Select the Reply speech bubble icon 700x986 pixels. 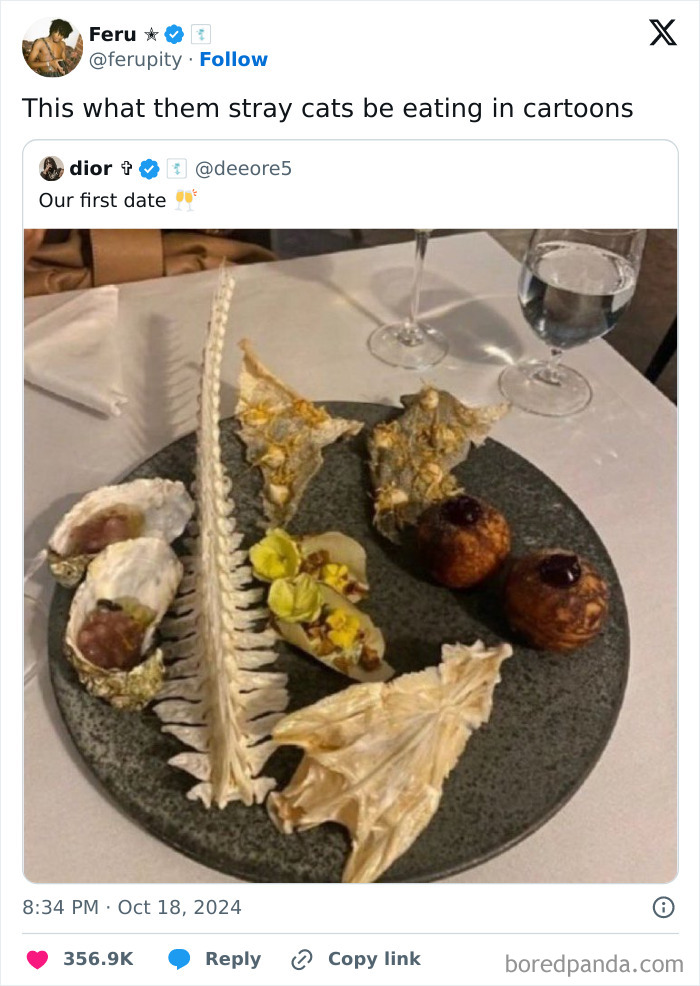pyautogui.click(x=180, y=959)
